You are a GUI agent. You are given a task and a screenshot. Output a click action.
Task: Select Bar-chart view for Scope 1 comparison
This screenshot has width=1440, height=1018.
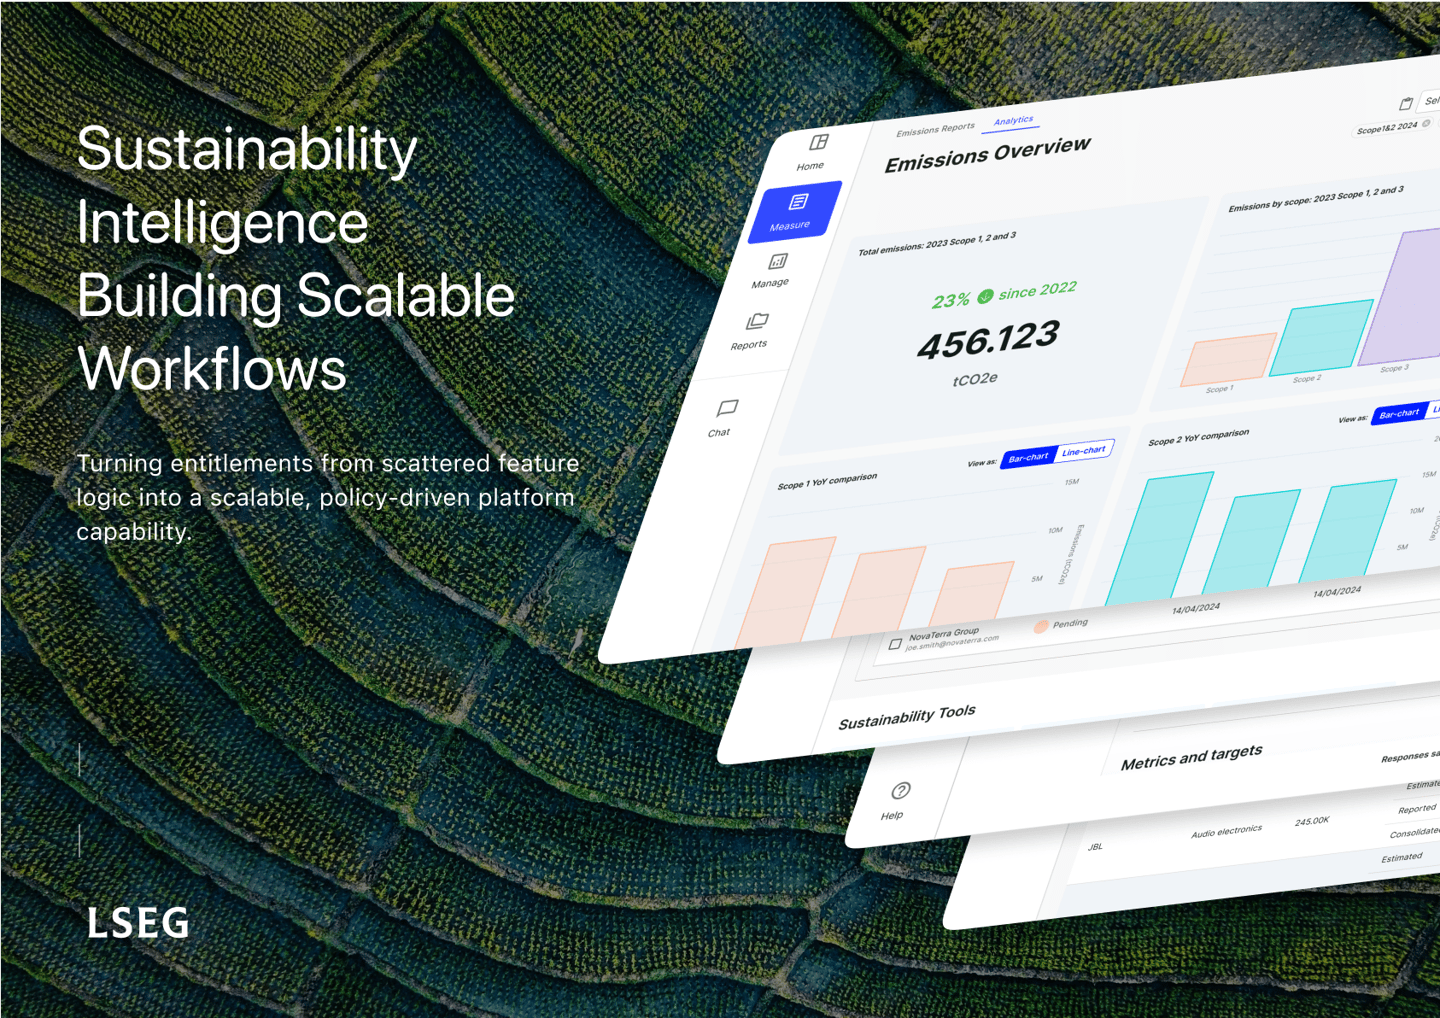click(x=1028, y=457)
